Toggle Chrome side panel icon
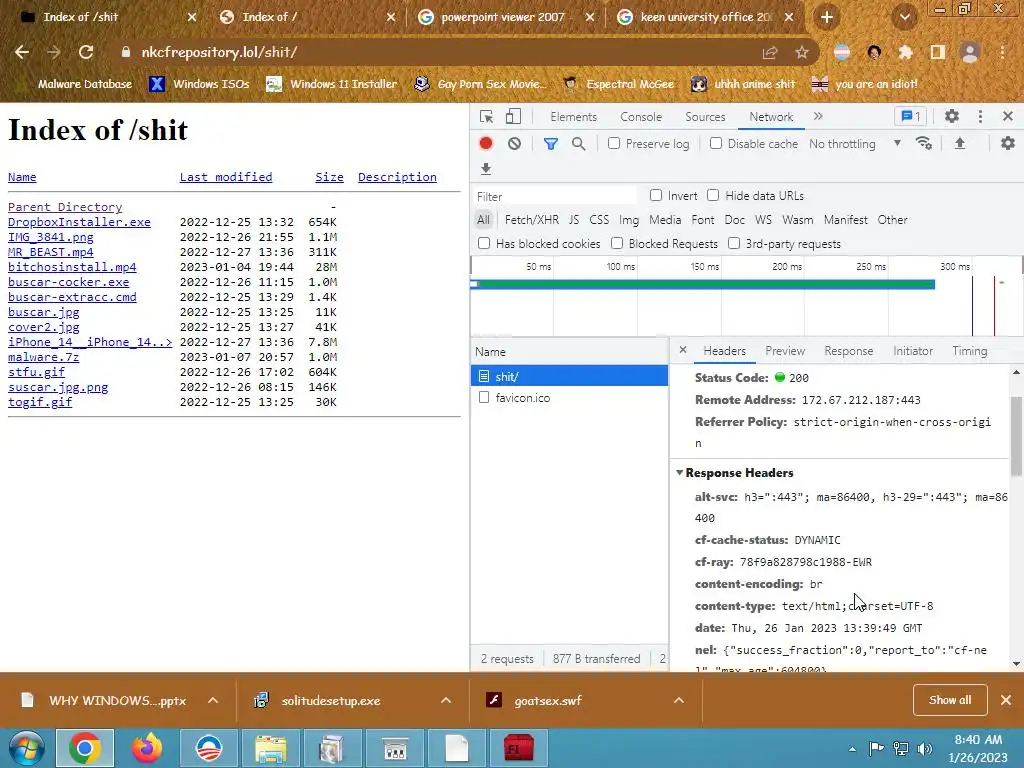1024x768 pixels. pos(938,52)
